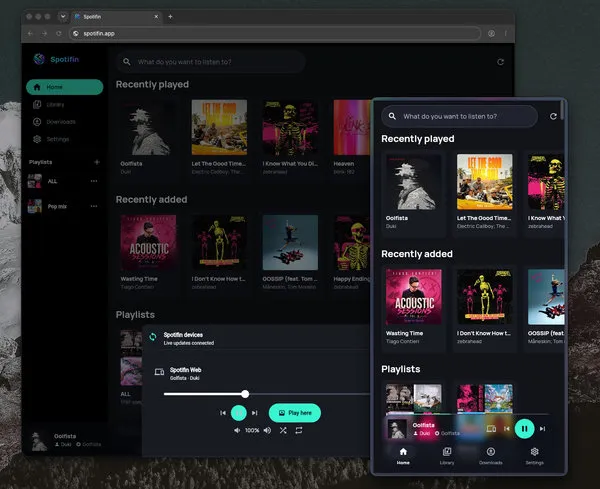Click the desktop search field

pyautogui.click(x=210, y=62)
